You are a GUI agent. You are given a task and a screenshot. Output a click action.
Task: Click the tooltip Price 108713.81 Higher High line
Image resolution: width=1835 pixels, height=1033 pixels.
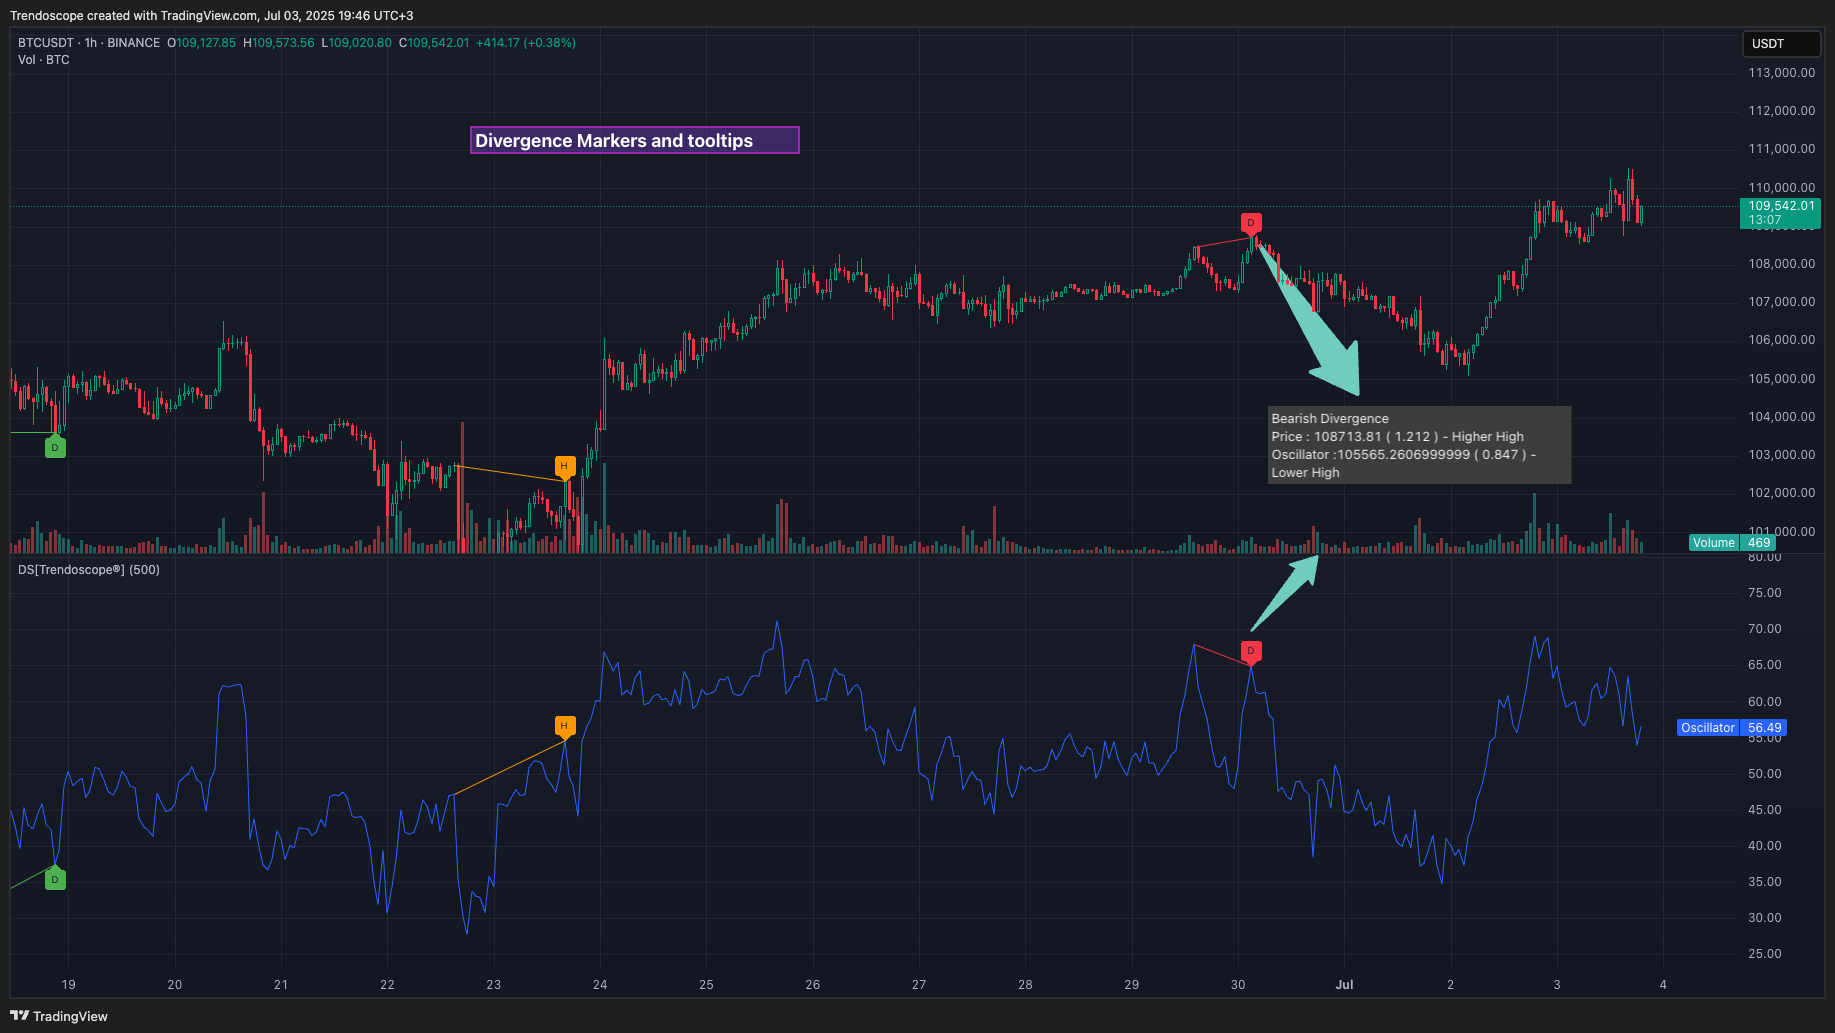(1398, 437)
